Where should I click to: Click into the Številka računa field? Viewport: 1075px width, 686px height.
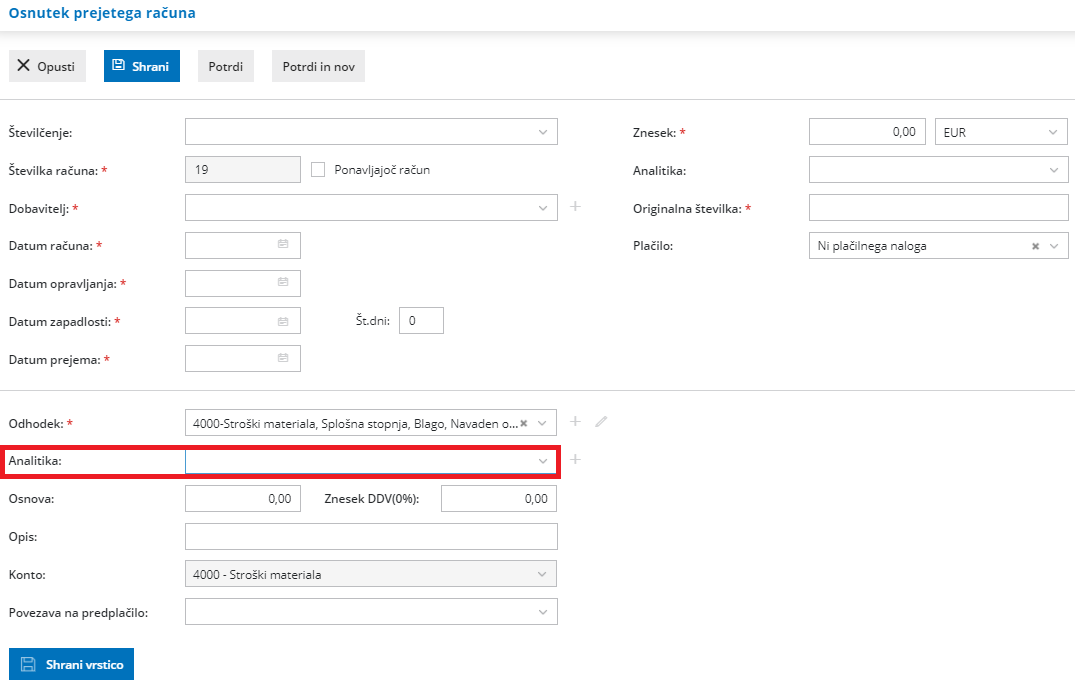click(x=243, y=169)
